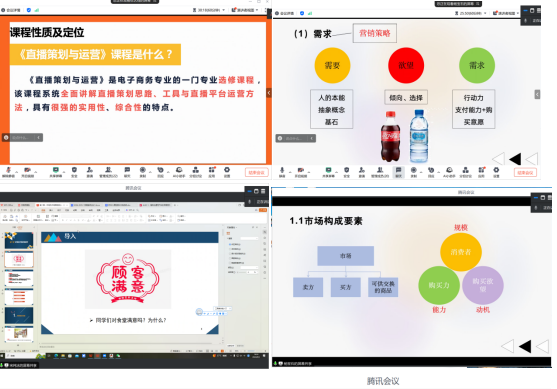Open Chat in the Coke-bottle slide meeting toolbar

(x=398, y=172)
